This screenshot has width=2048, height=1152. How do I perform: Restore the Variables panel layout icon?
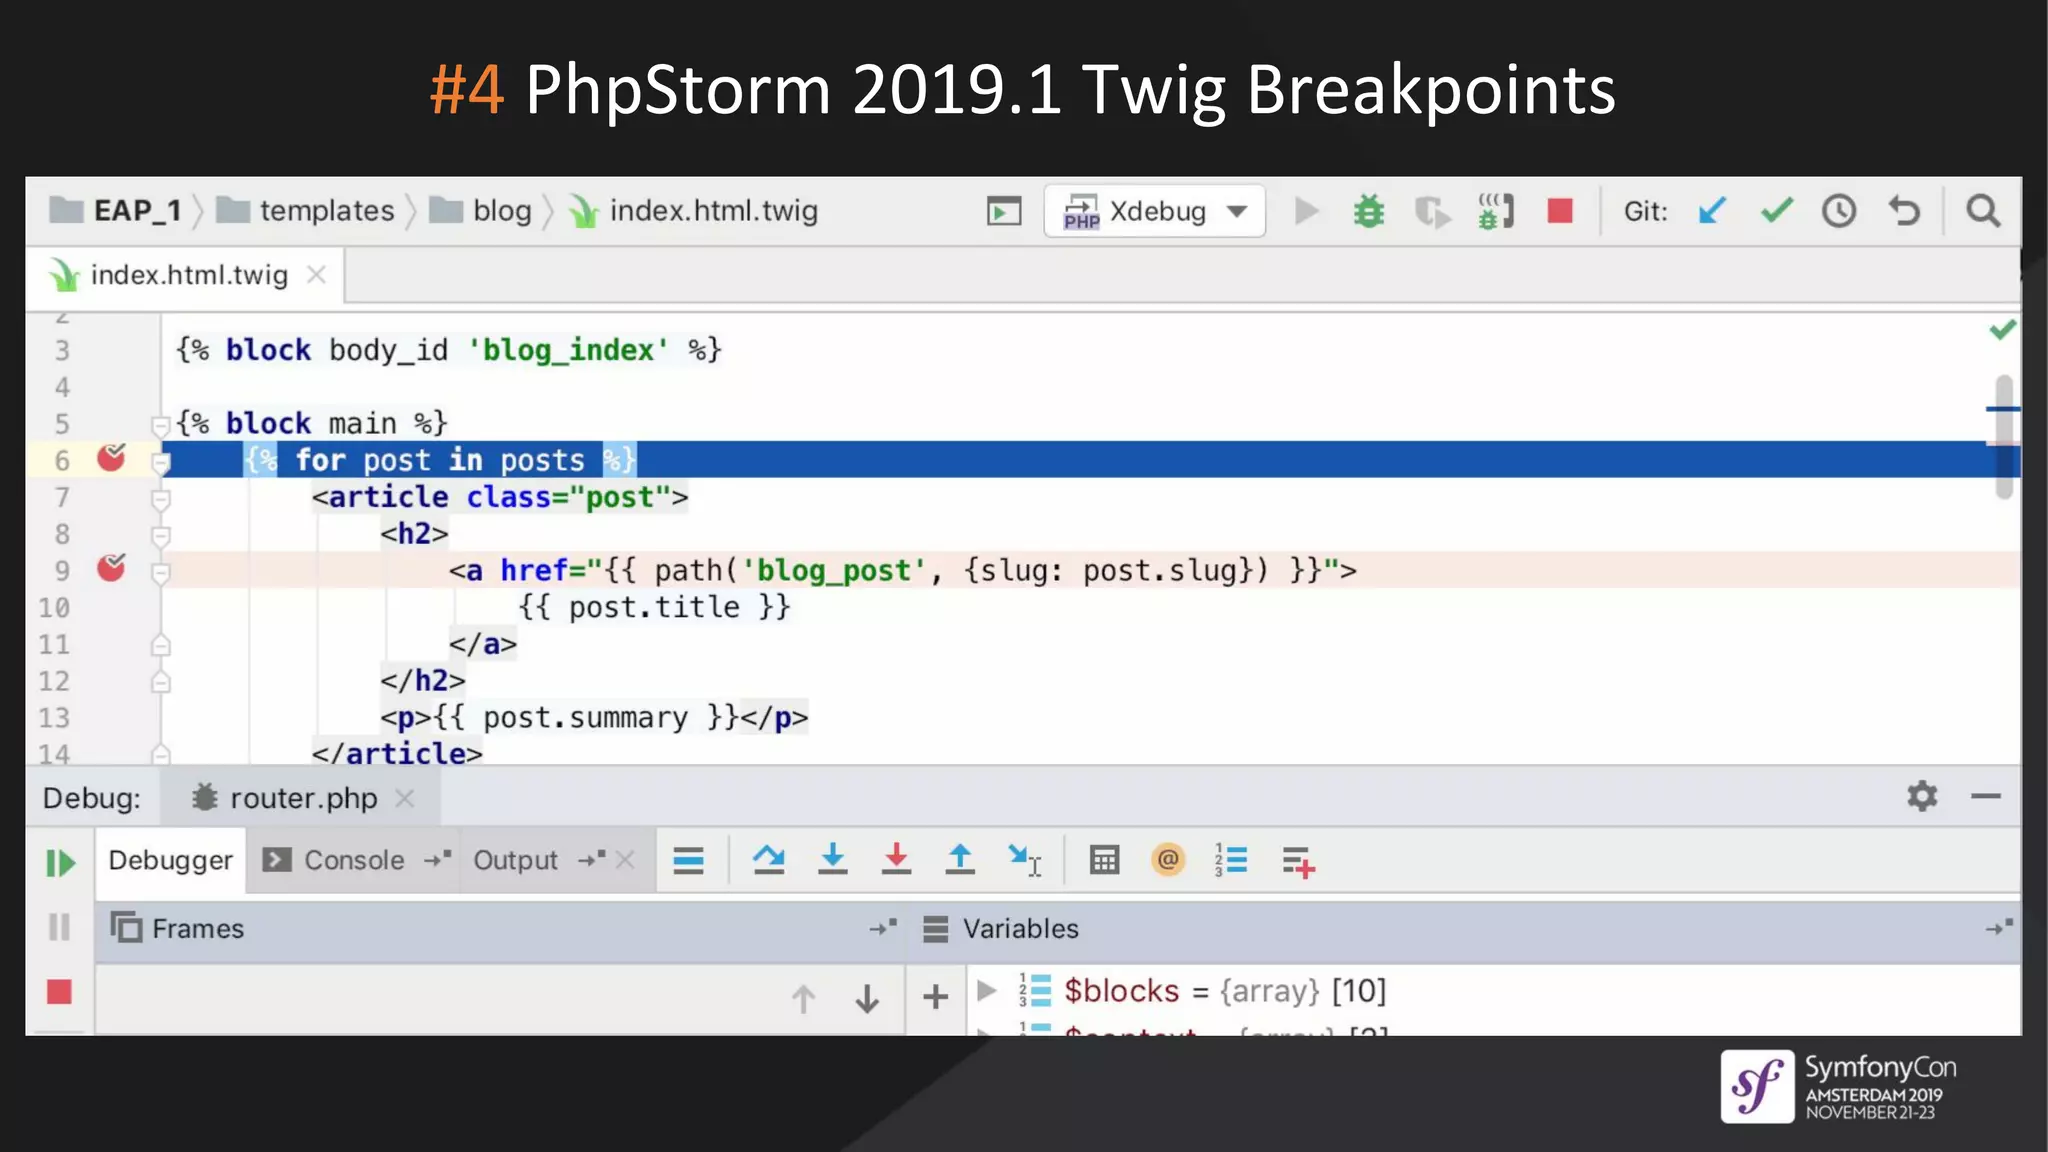click(1999, 928)
